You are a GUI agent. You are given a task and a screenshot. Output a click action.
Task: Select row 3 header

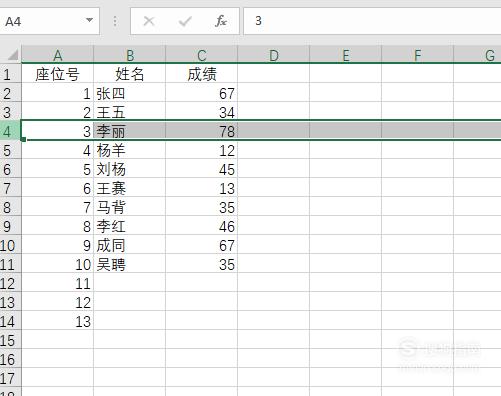[10, 112]
